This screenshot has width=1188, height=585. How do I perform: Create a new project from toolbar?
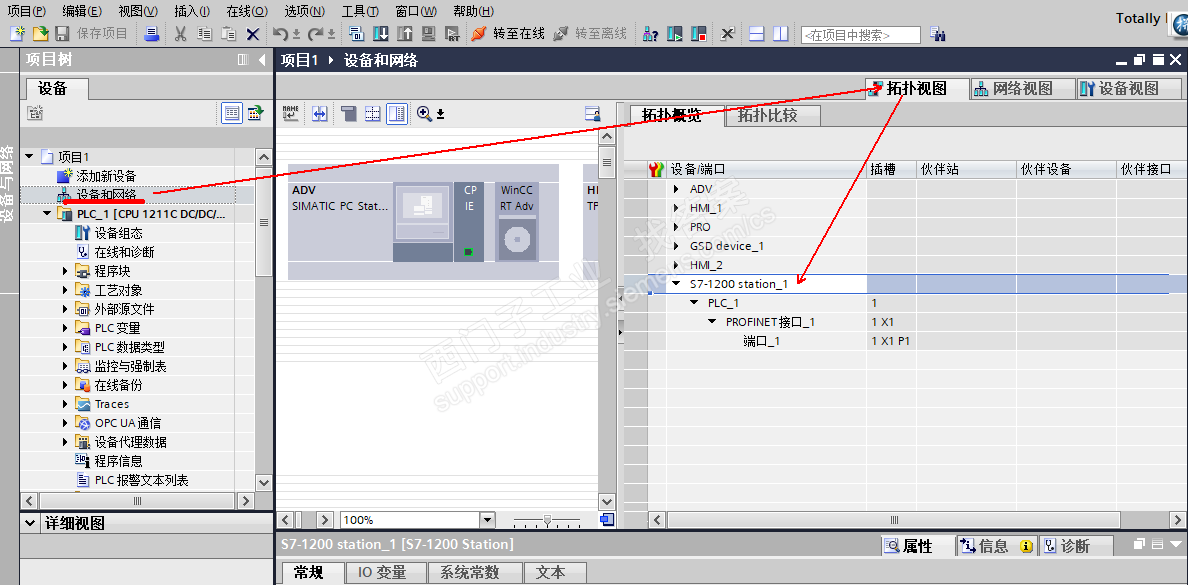click(x=17, y=34)
